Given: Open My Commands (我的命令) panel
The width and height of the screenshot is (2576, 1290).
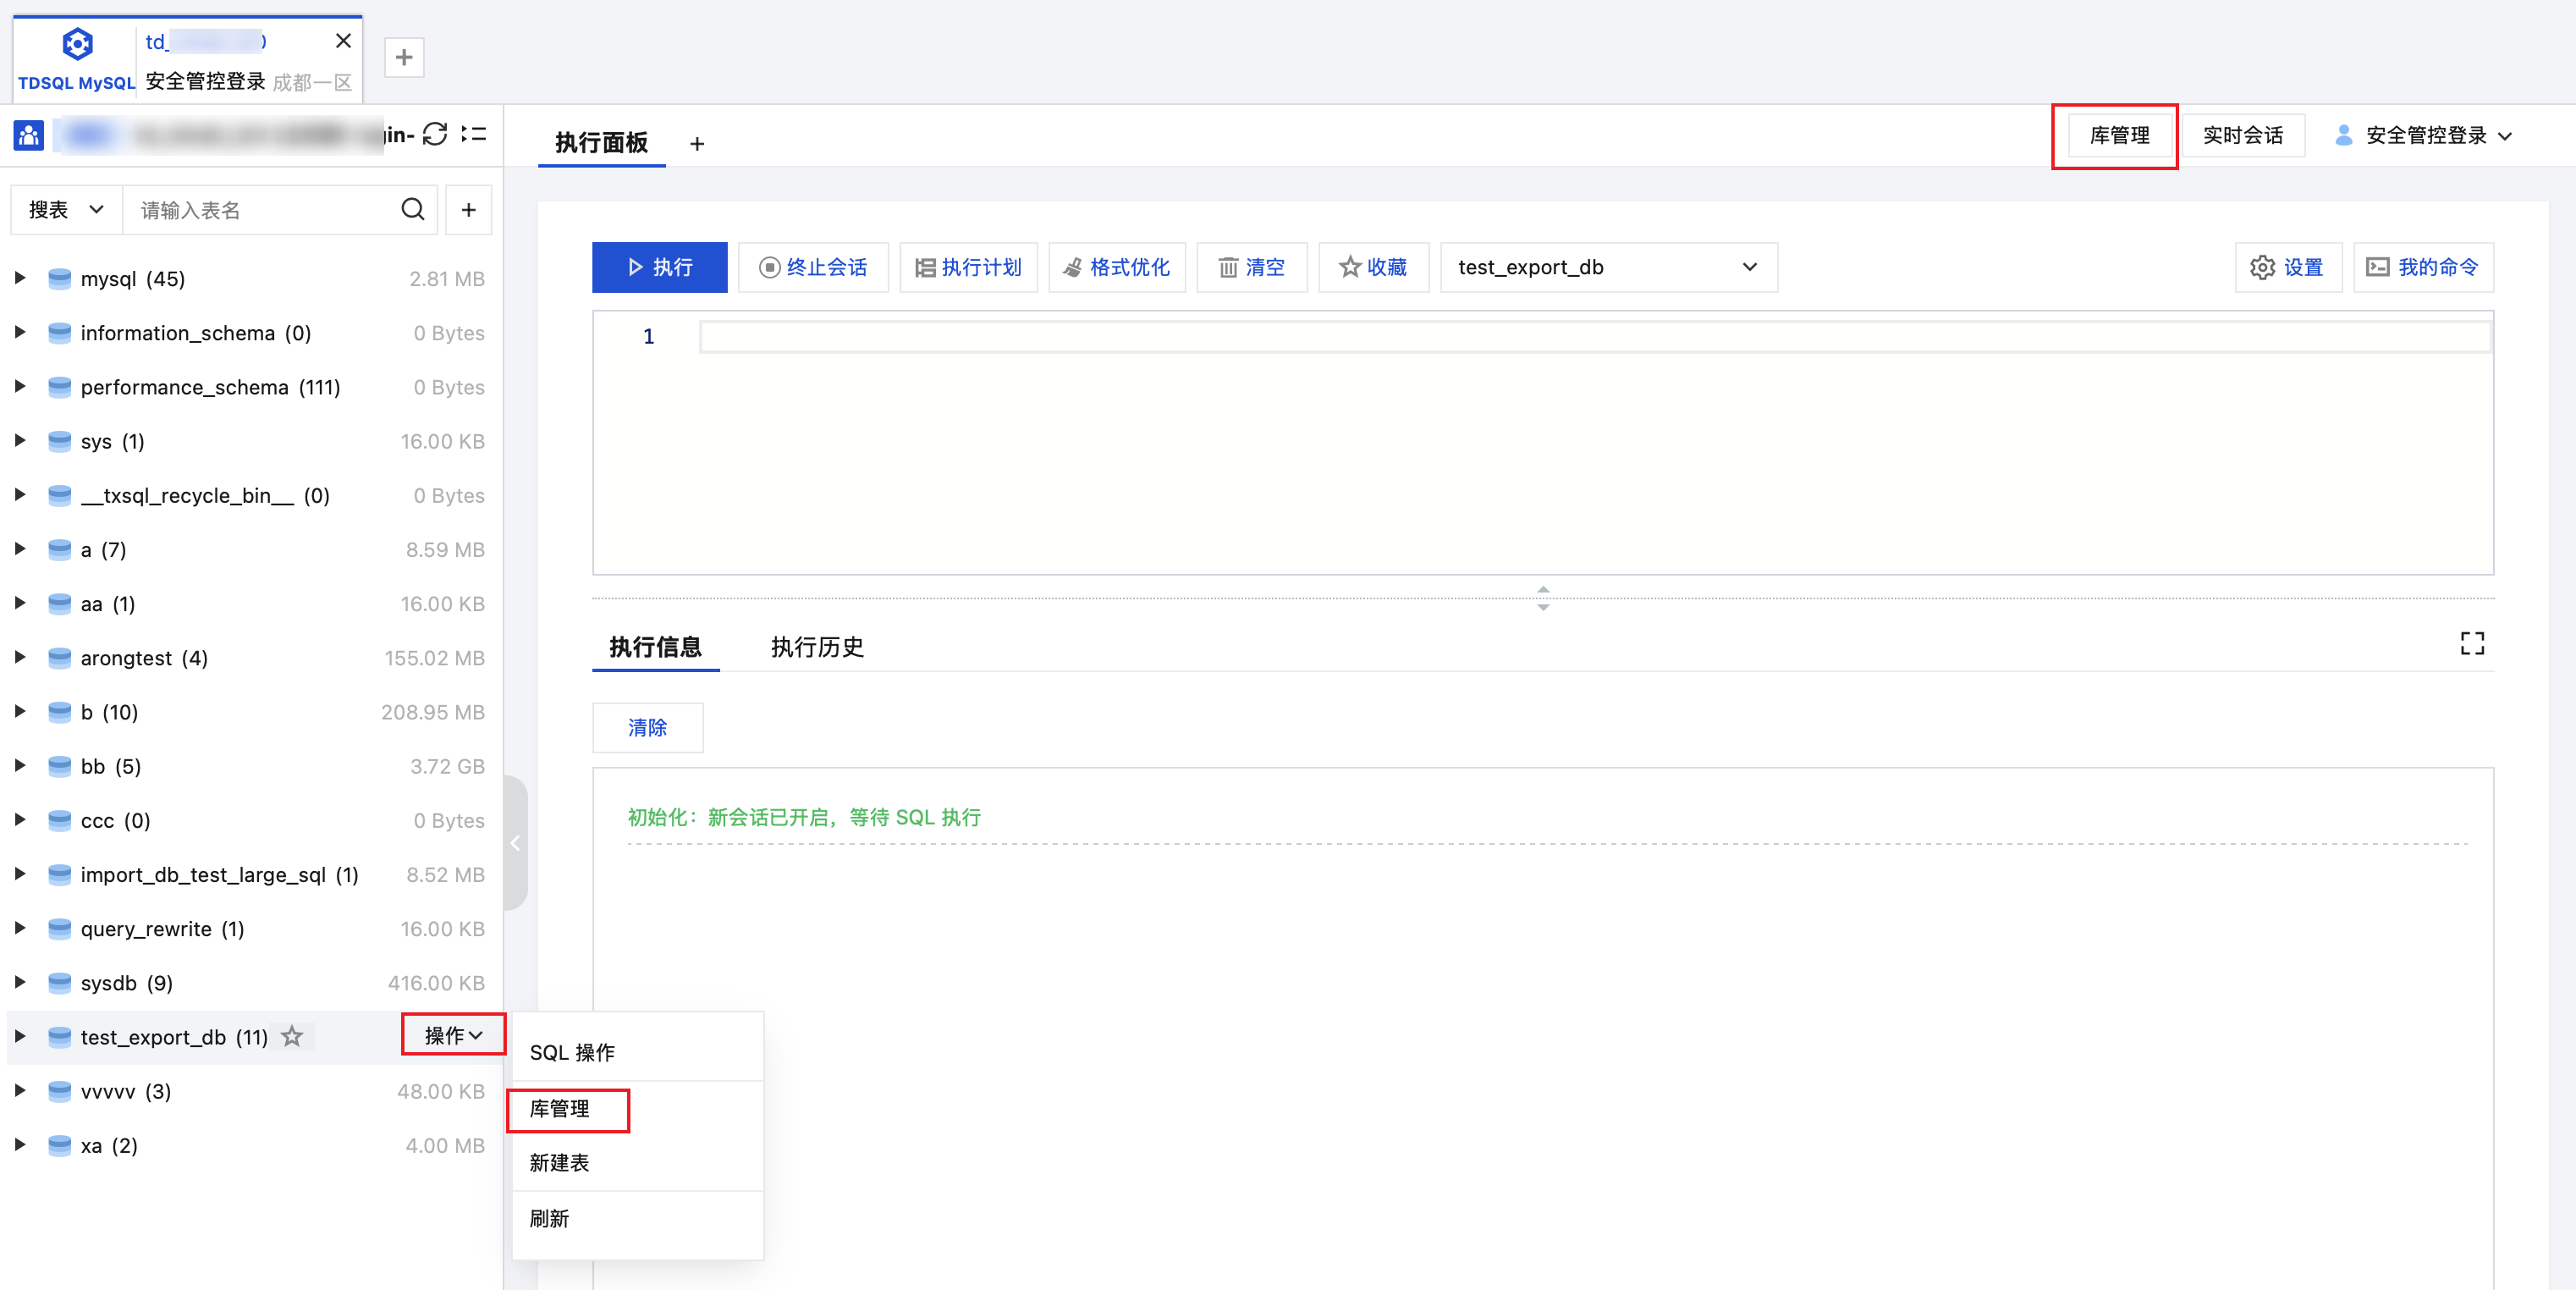Looking at the screenshot, I should [x=2422, y=268].
